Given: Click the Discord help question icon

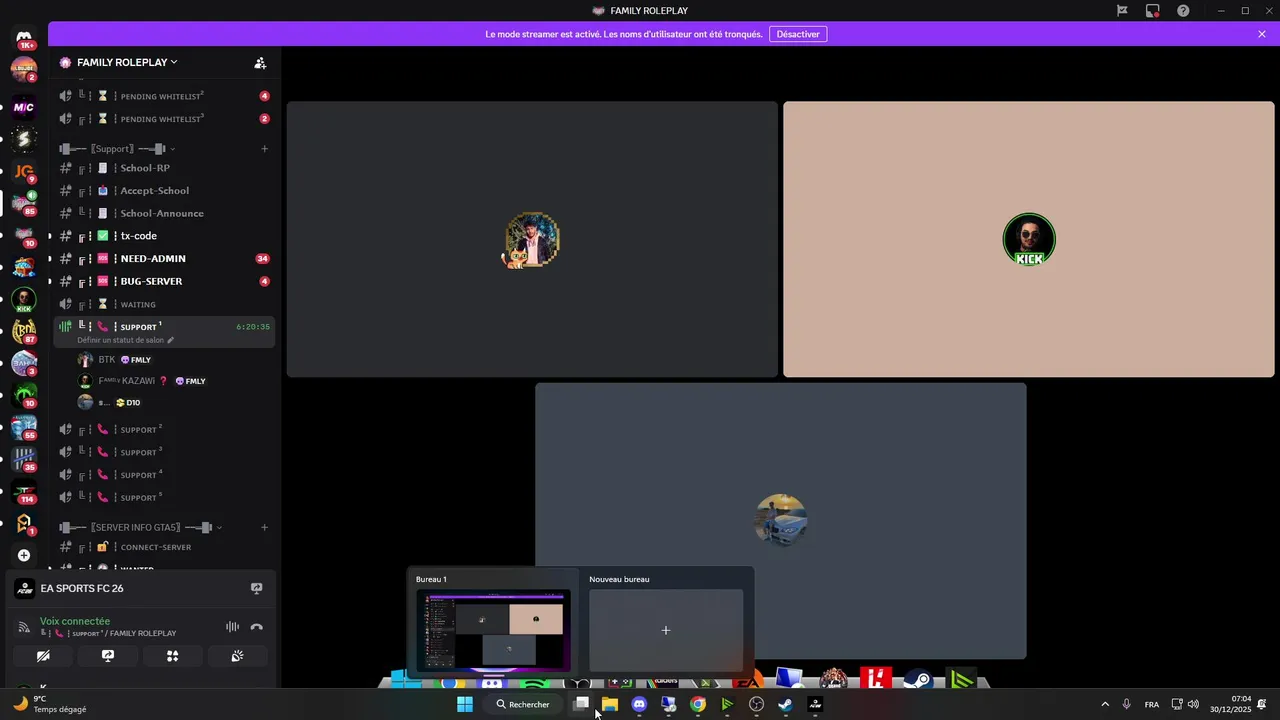Looking at the screenshot, I should (x=1183, y=11).
